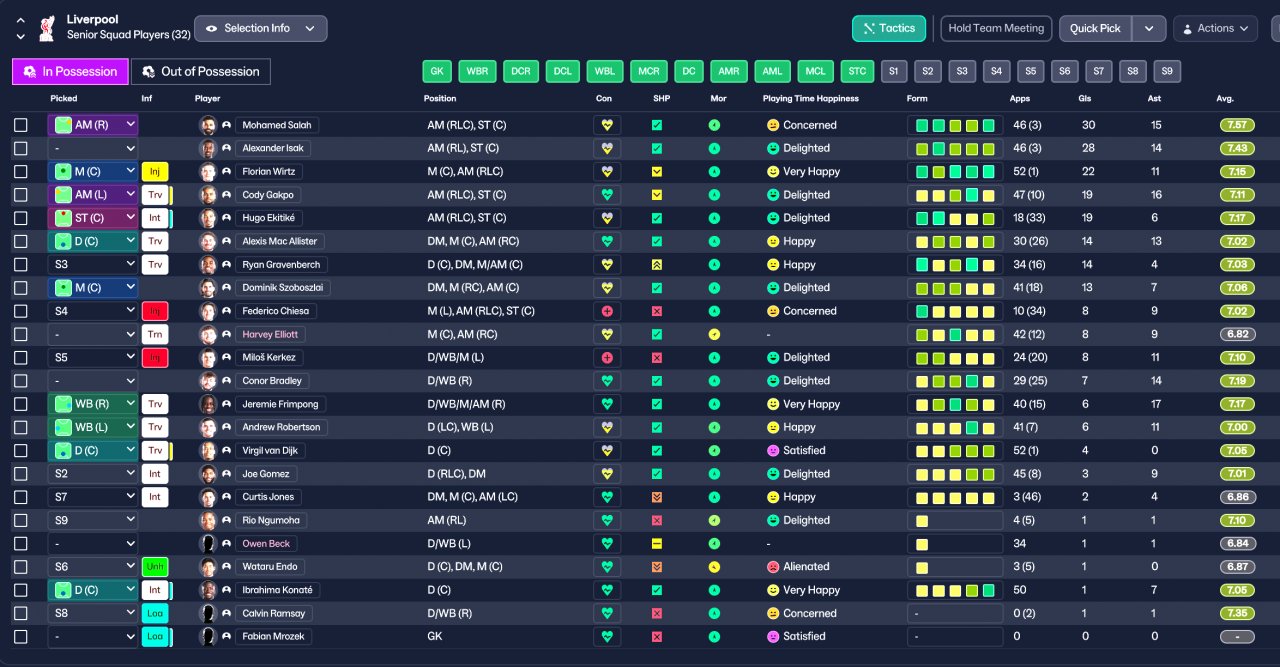
Task: Open Curtis Jones's S7 picked dropdown
Action: [x=93, y=497]
